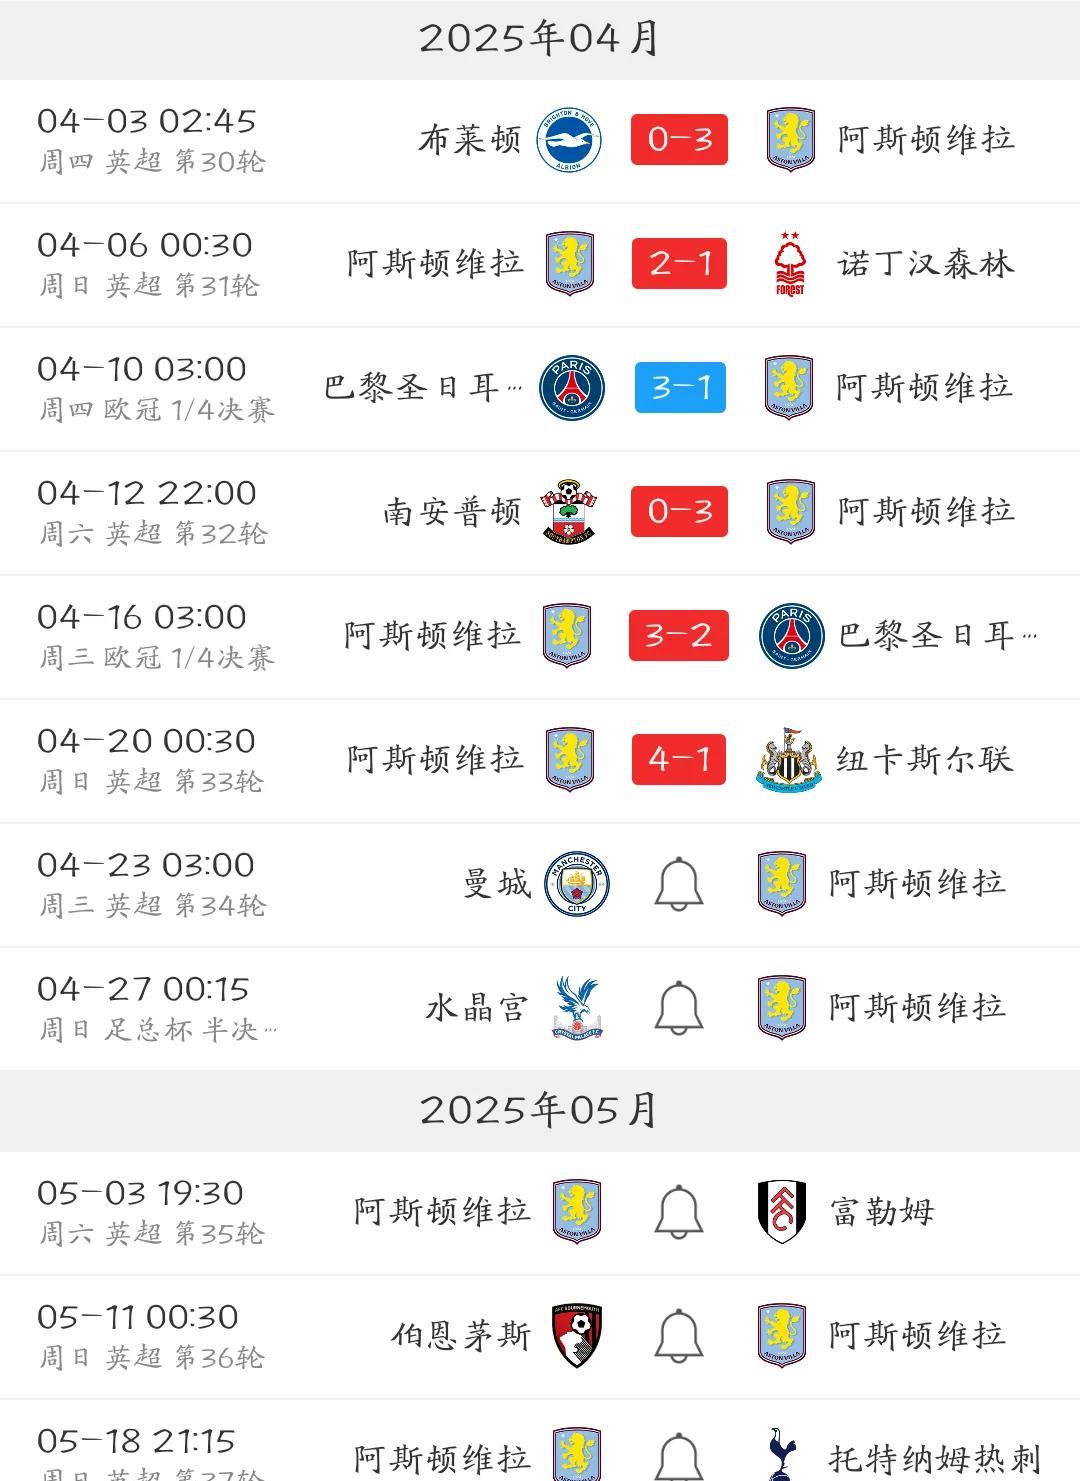The height and width of the screenshot is (1481, 1080).
Task: Click the Bournemouth club crest icon
Action: click(x=577, y=1336)
